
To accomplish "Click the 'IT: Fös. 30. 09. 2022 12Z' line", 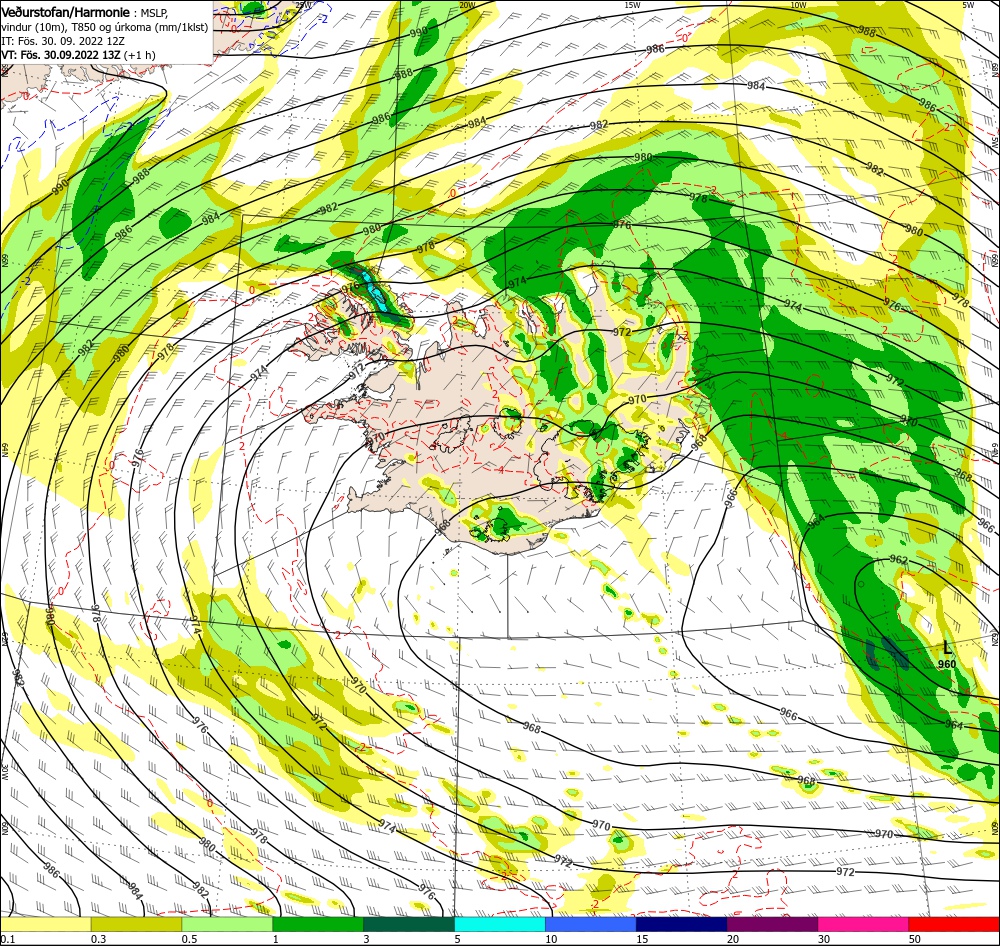I will pos(63,41).
